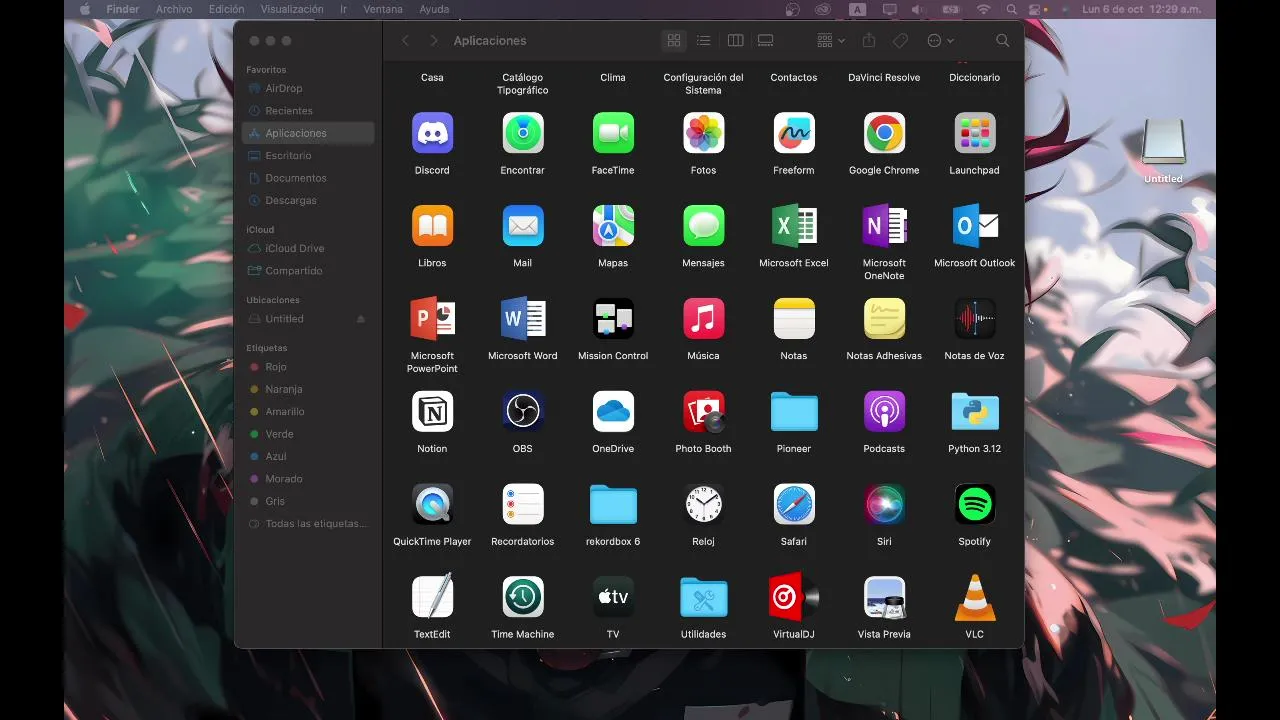Select the Siri app icon

884,505
